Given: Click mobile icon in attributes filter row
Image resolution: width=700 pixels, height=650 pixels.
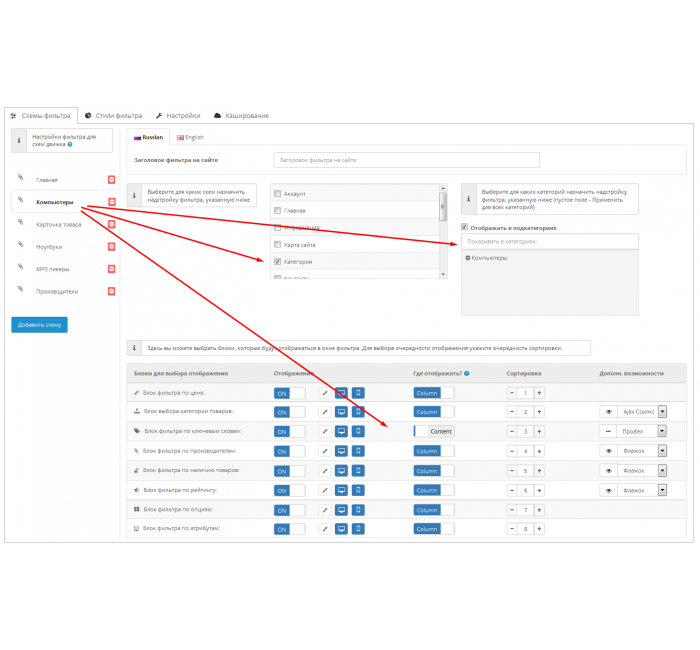Looking at the screenshot, I should (x=358, y=529).
